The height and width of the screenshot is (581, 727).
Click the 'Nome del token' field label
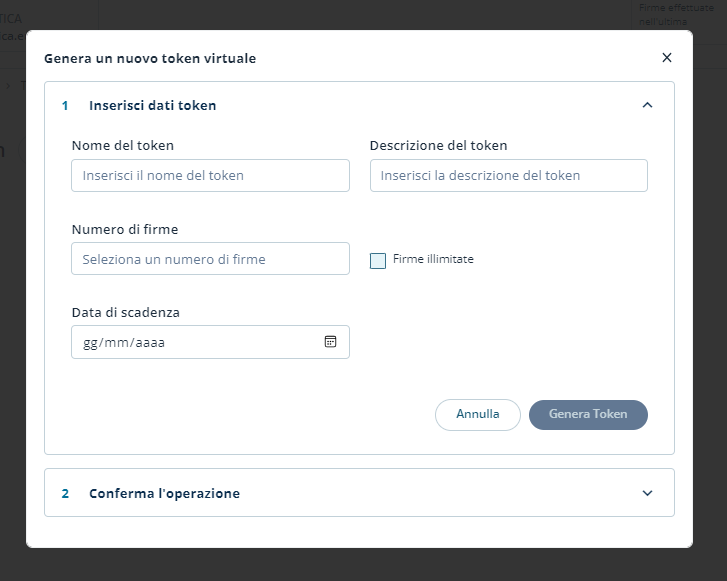pos(122,145)
